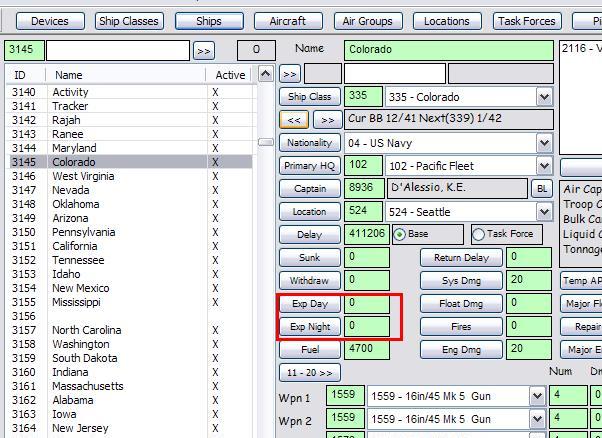Screen dimensions: 602x438
Task: Click the Sys Dmg value field 20
Action: click(x=529, y=280)
